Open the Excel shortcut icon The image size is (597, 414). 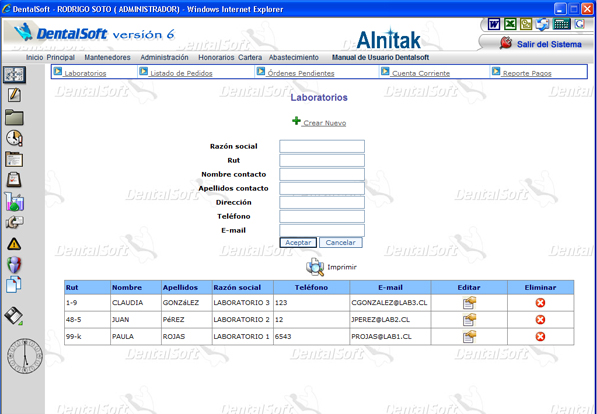click(x=510, y=24)
